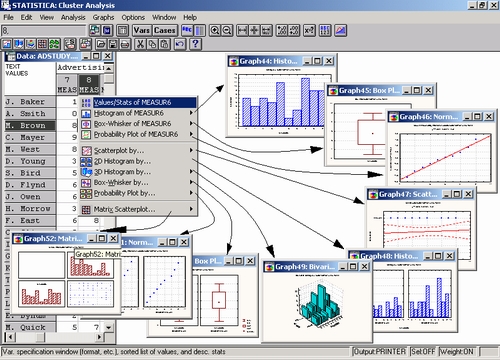Click the second red stats icon left of Open

[x=85, y=44]
